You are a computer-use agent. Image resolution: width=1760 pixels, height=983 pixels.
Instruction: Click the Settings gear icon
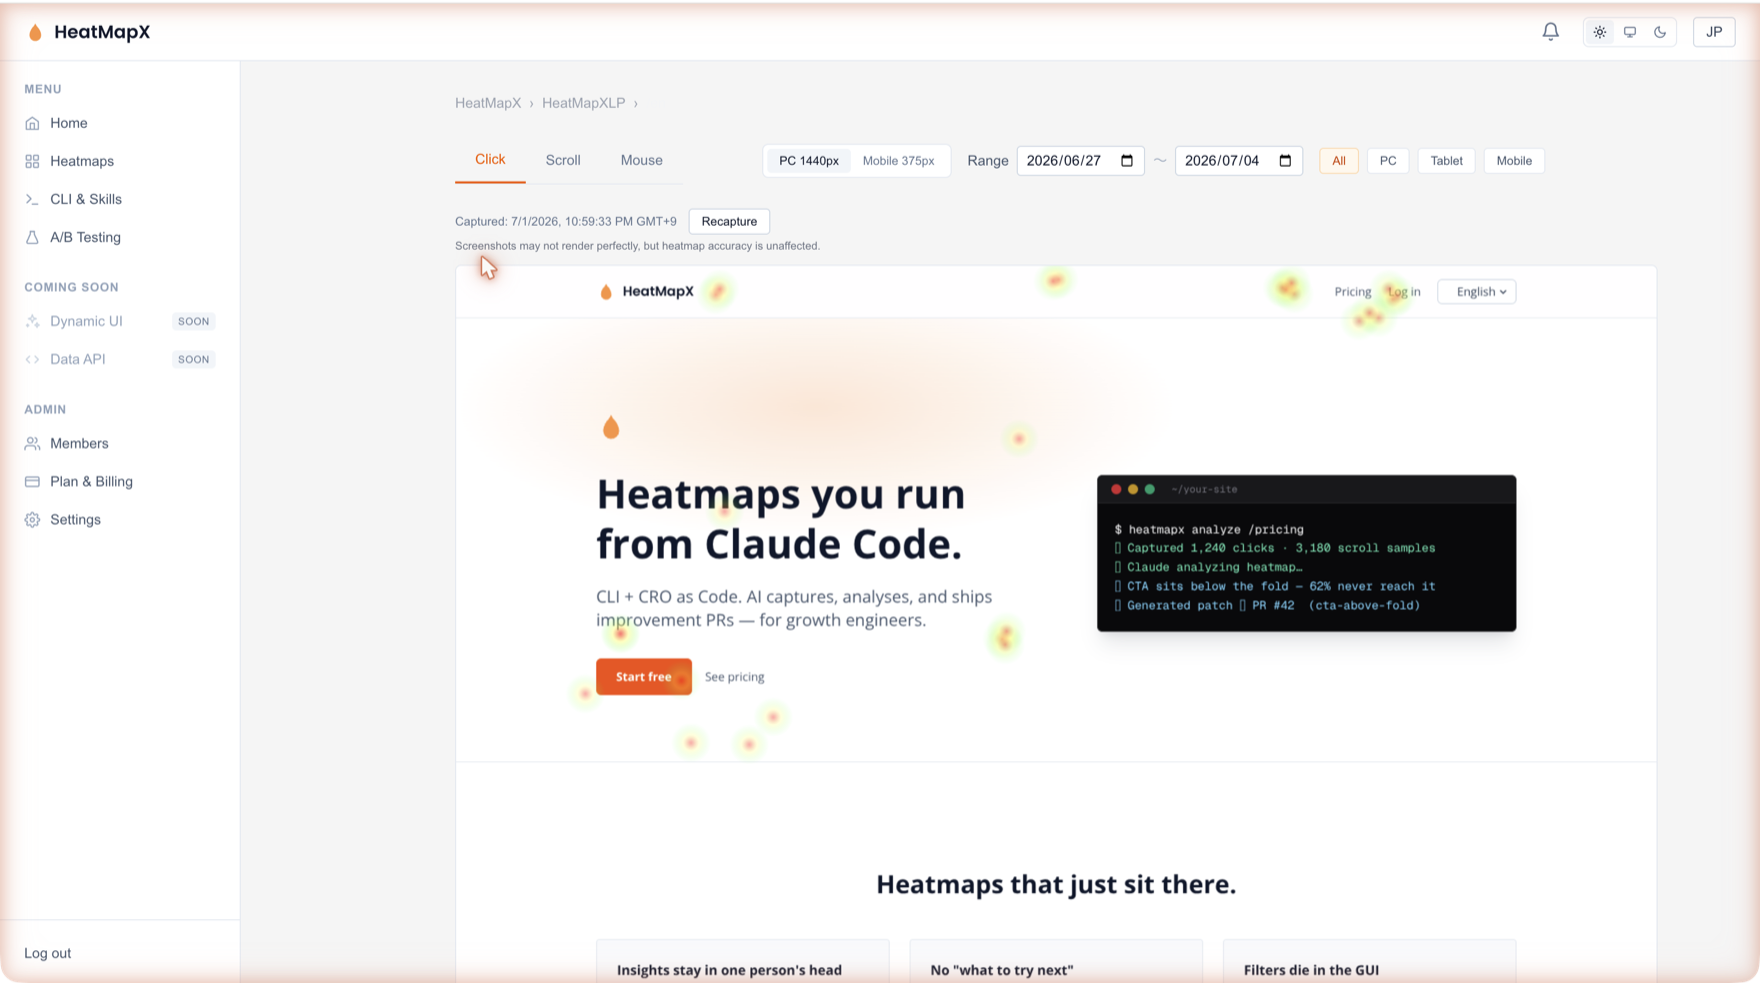pyautogui.click(x=32, y=519)
